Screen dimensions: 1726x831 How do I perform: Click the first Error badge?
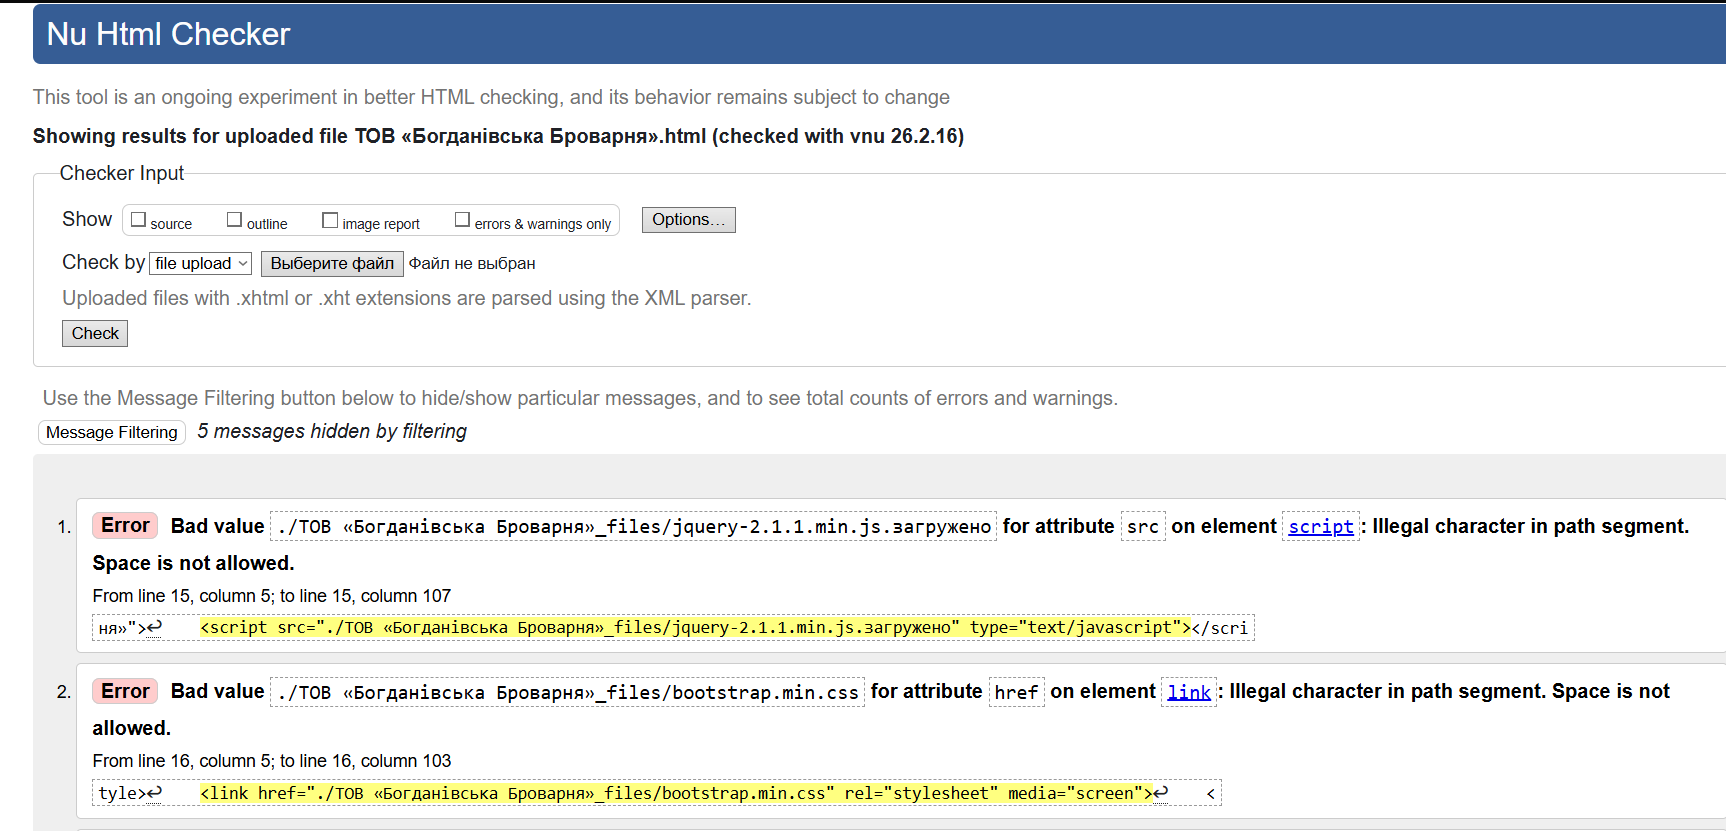tap(125, 526)
